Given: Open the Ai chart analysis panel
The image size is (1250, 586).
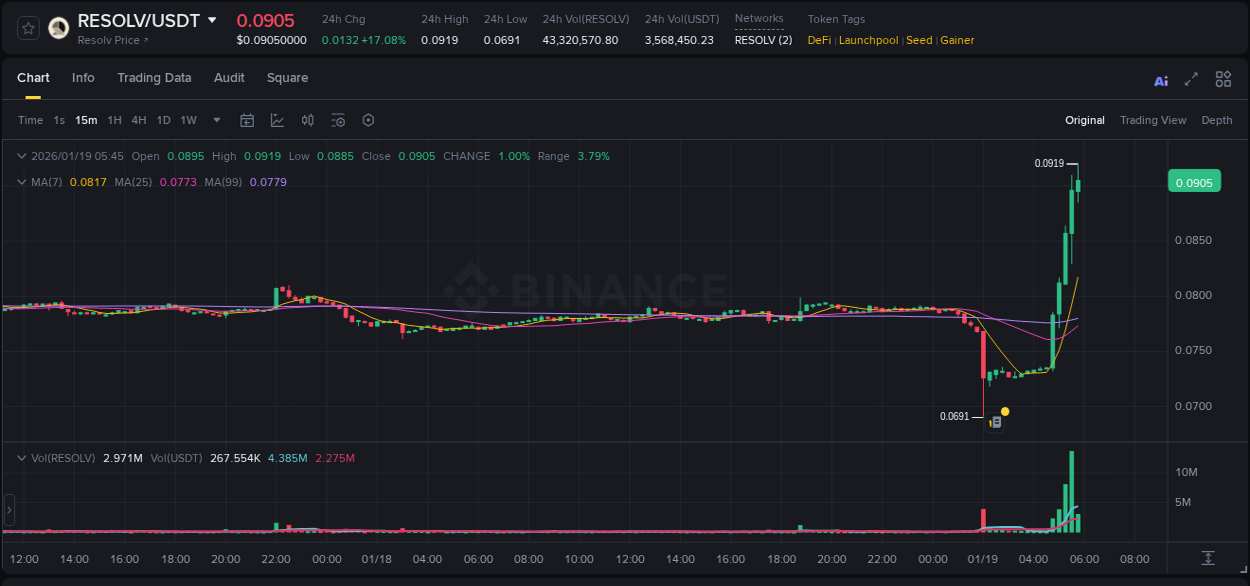Looking at the screenshot, I should pos(1161,79).
